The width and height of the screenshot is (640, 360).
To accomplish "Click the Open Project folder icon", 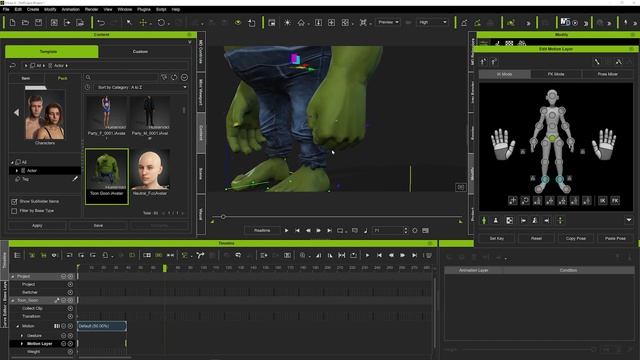I will pos(25,22).
